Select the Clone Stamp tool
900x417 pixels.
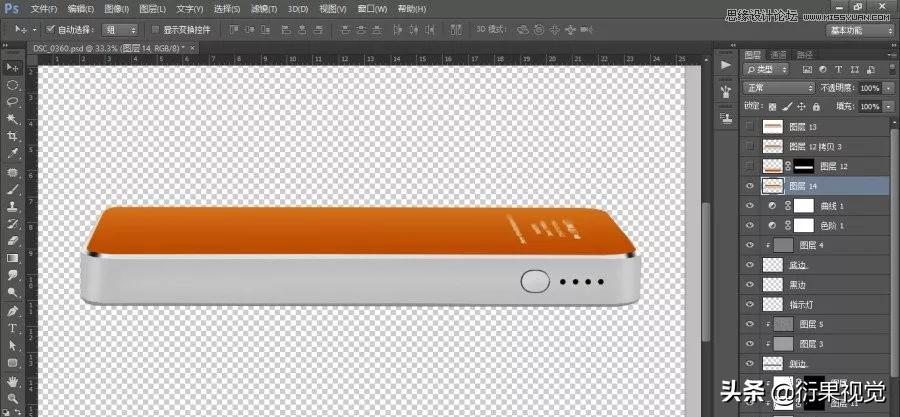[x=13, y=206]
